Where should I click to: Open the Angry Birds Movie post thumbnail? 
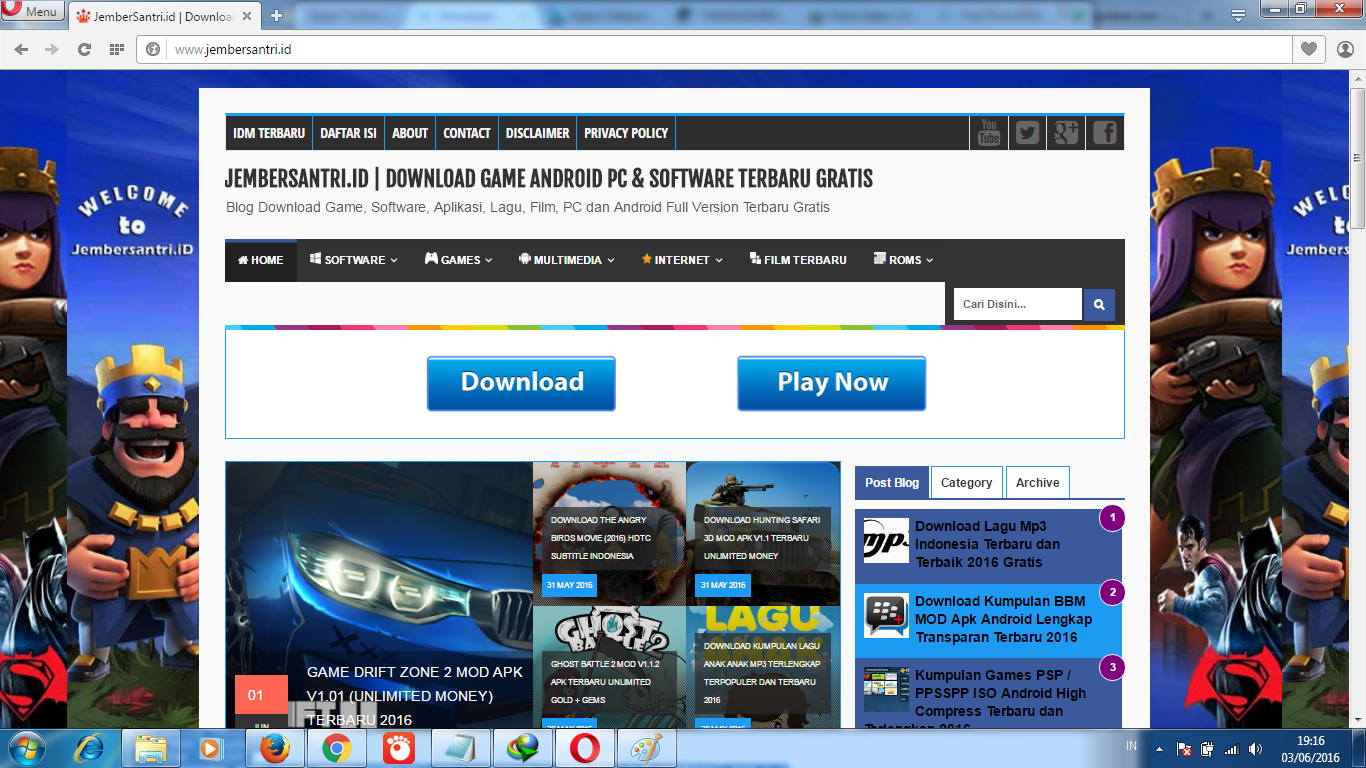[x=609, y=533]
